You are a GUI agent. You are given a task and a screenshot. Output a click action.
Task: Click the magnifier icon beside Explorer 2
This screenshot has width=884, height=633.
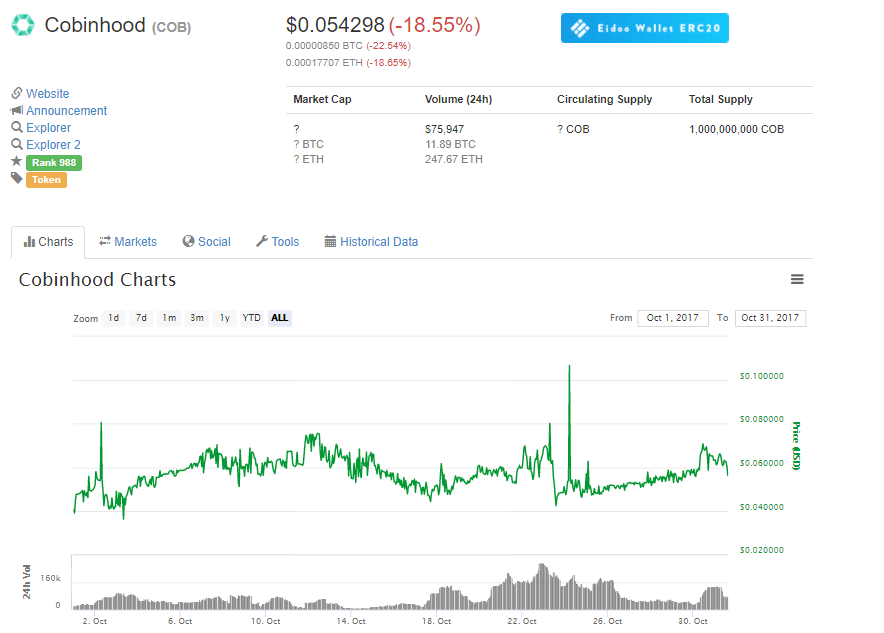coord(17,144)
